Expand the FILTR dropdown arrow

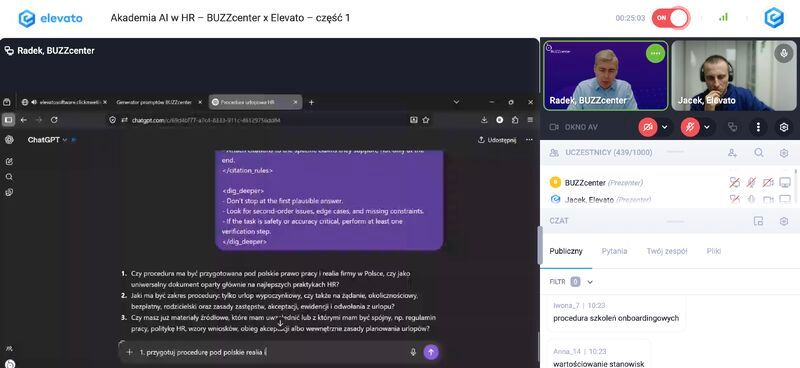590,282
